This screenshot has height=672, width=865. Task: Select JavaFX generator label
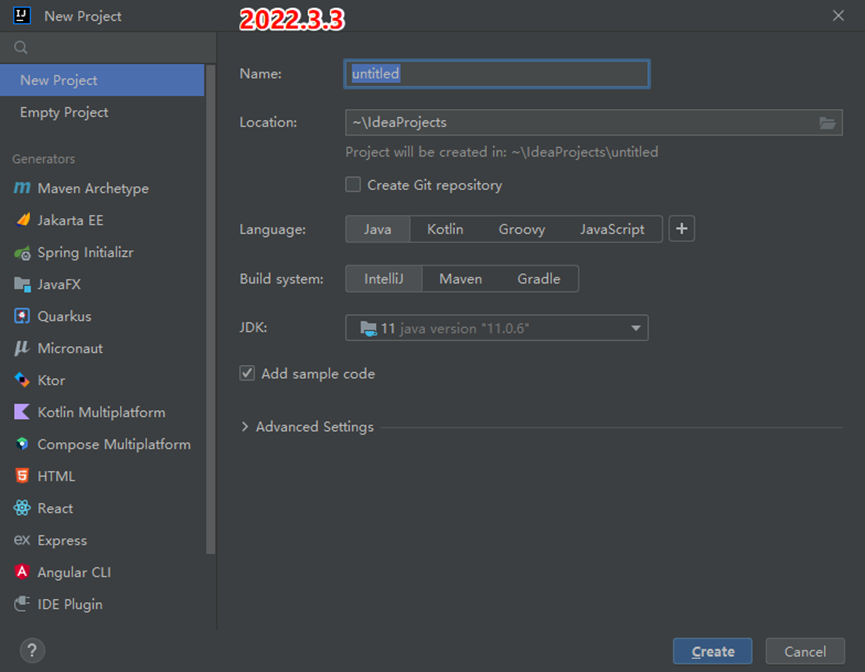click(59, 284)
